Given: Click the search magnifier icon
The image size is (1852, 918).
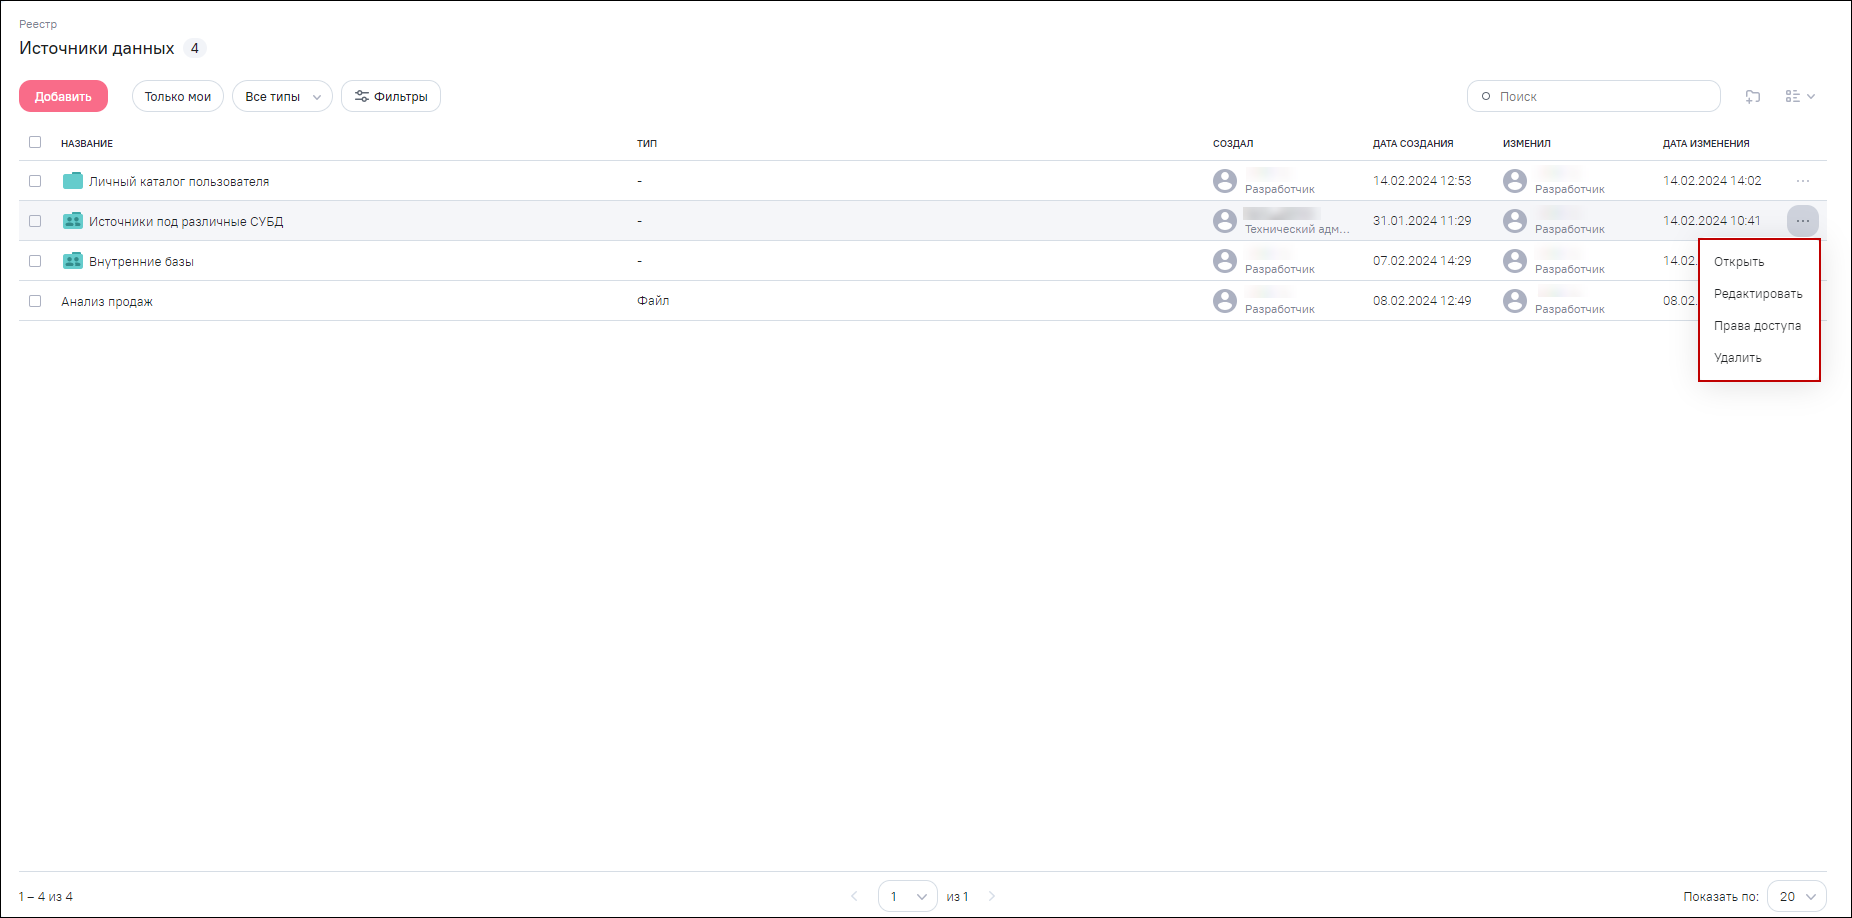Looking at the screenshot, I should pos(1486,96).
